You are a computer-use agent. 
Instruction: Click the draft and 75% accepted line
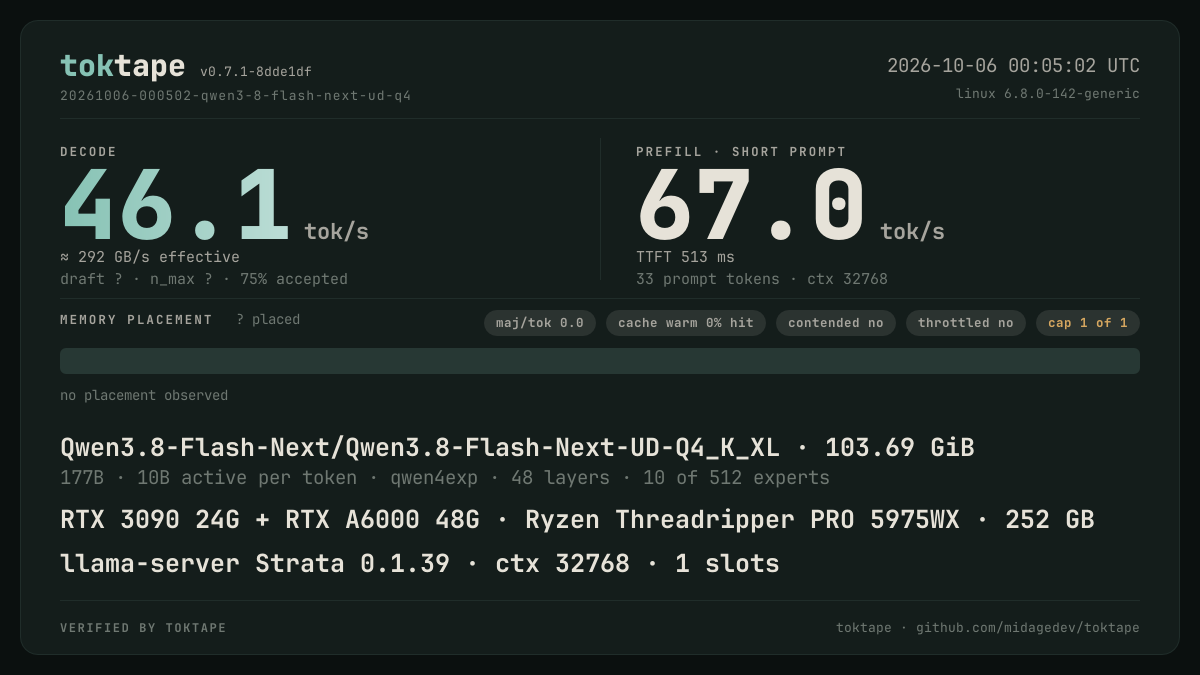coord(204,279)
